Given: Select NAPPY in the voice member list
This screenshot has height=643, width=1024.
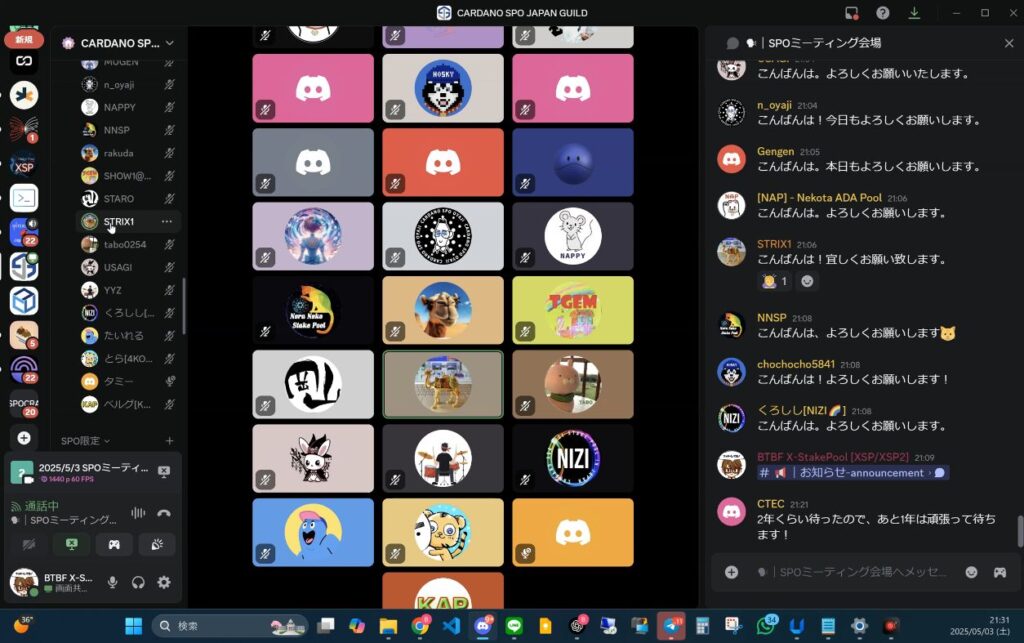Looking at the screenshot, I should coord(128,107).
